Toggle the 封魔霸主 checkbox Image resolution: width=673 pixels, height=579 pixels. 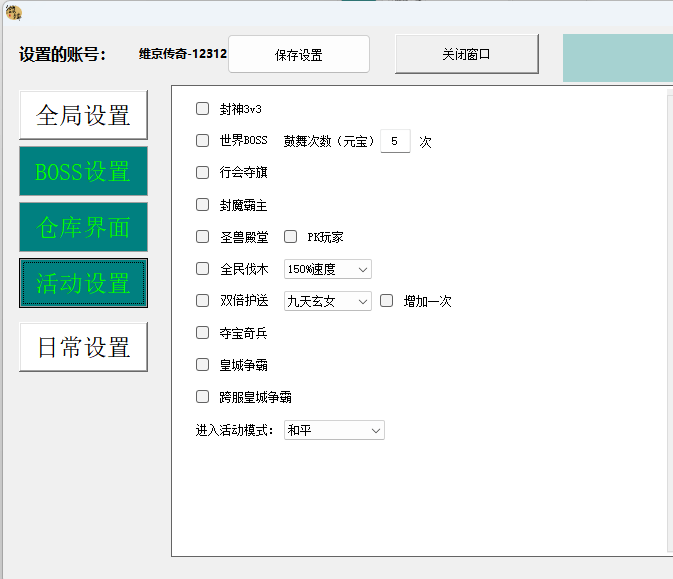click(202, 205)
